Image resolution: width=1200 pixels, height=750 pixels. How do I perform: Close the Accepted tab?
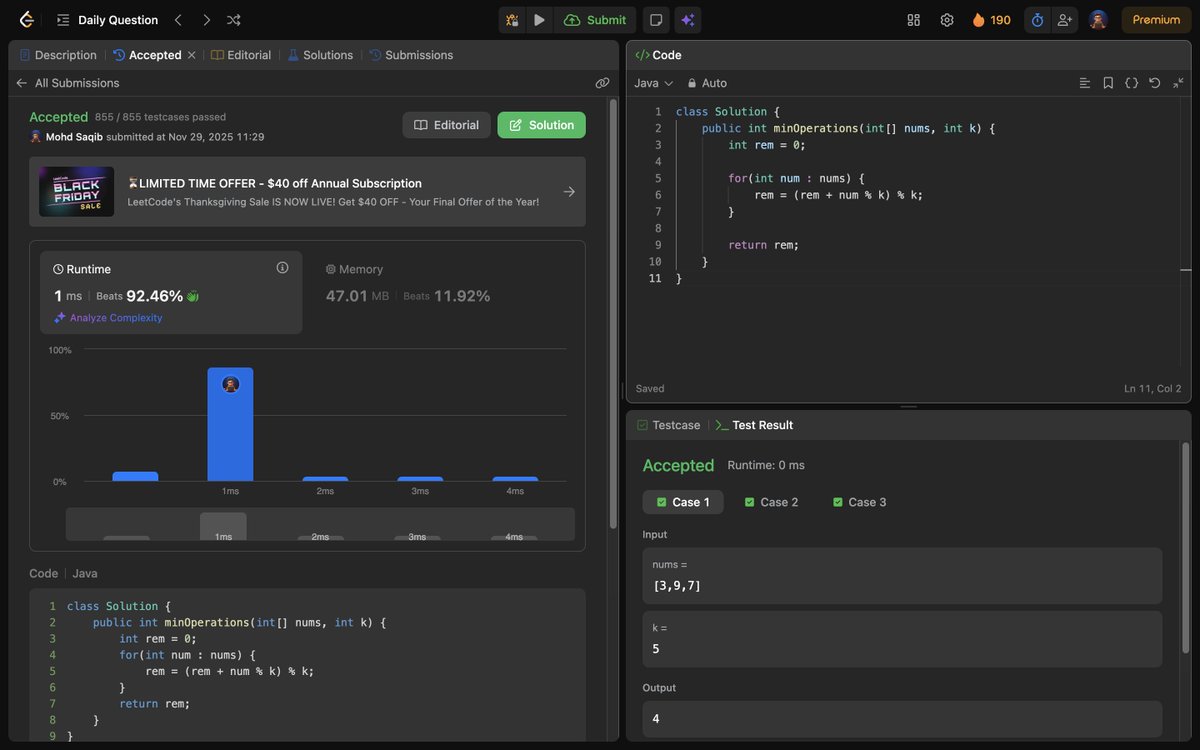click(x=191, y=55)
